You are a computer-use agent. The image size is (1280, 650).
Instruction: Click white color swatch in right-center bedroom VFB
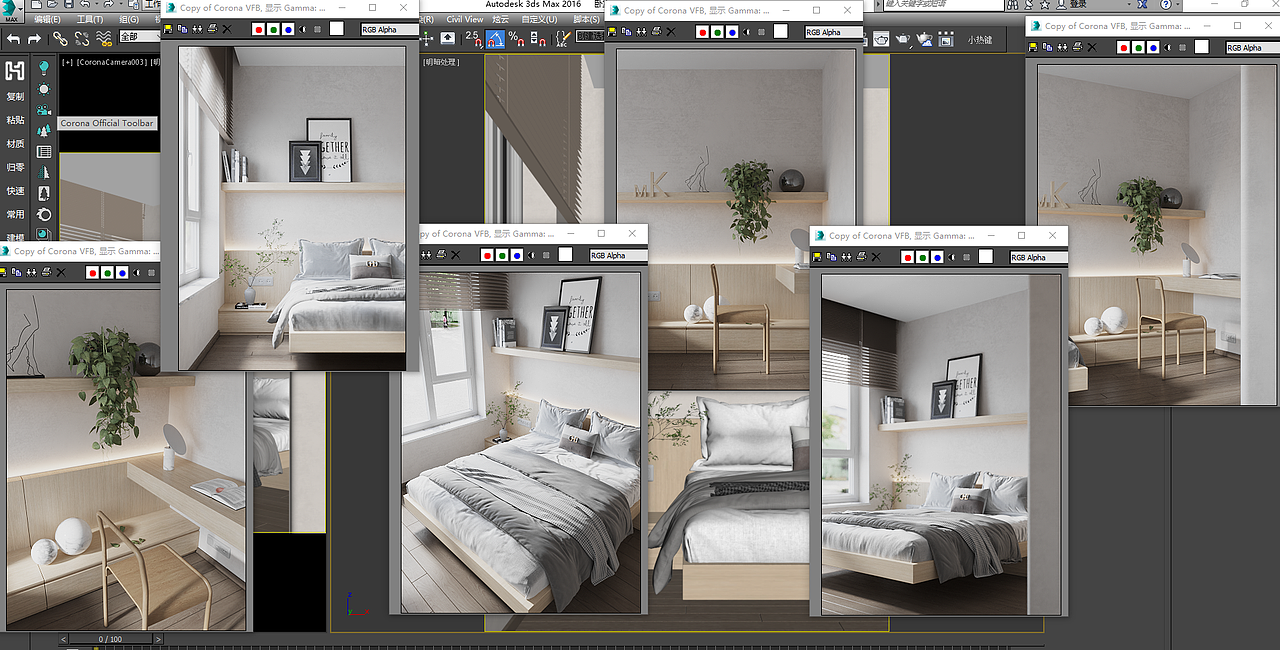[985, 257]
